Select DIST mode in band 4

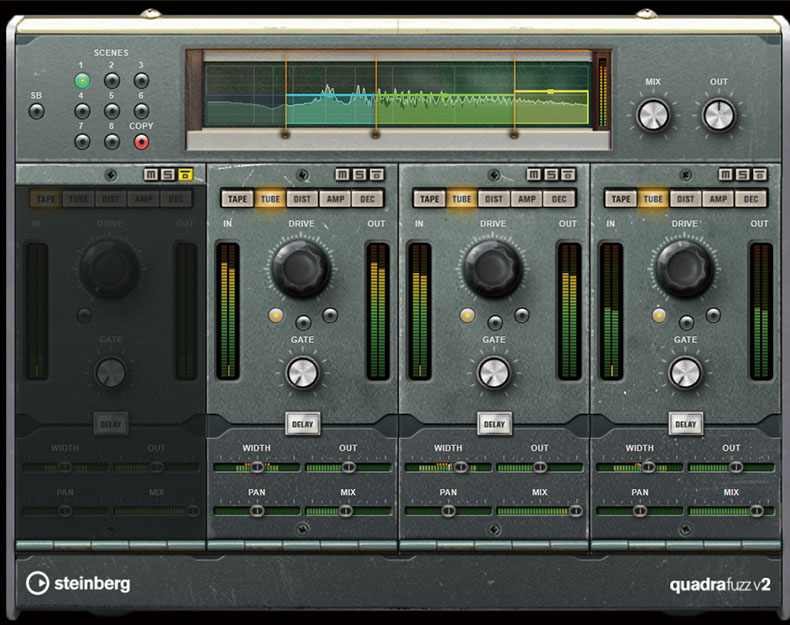click(x=686, y=199)
